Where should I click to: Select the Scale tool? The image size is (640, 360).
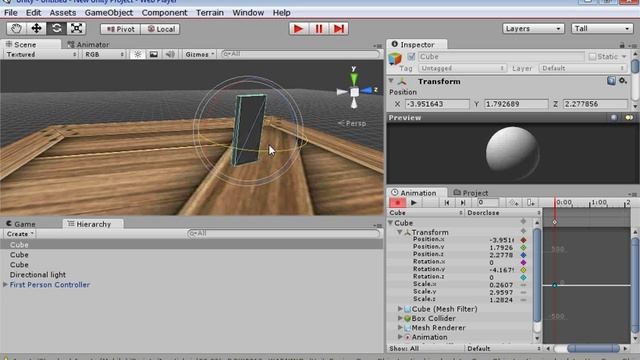click(76, 29)
